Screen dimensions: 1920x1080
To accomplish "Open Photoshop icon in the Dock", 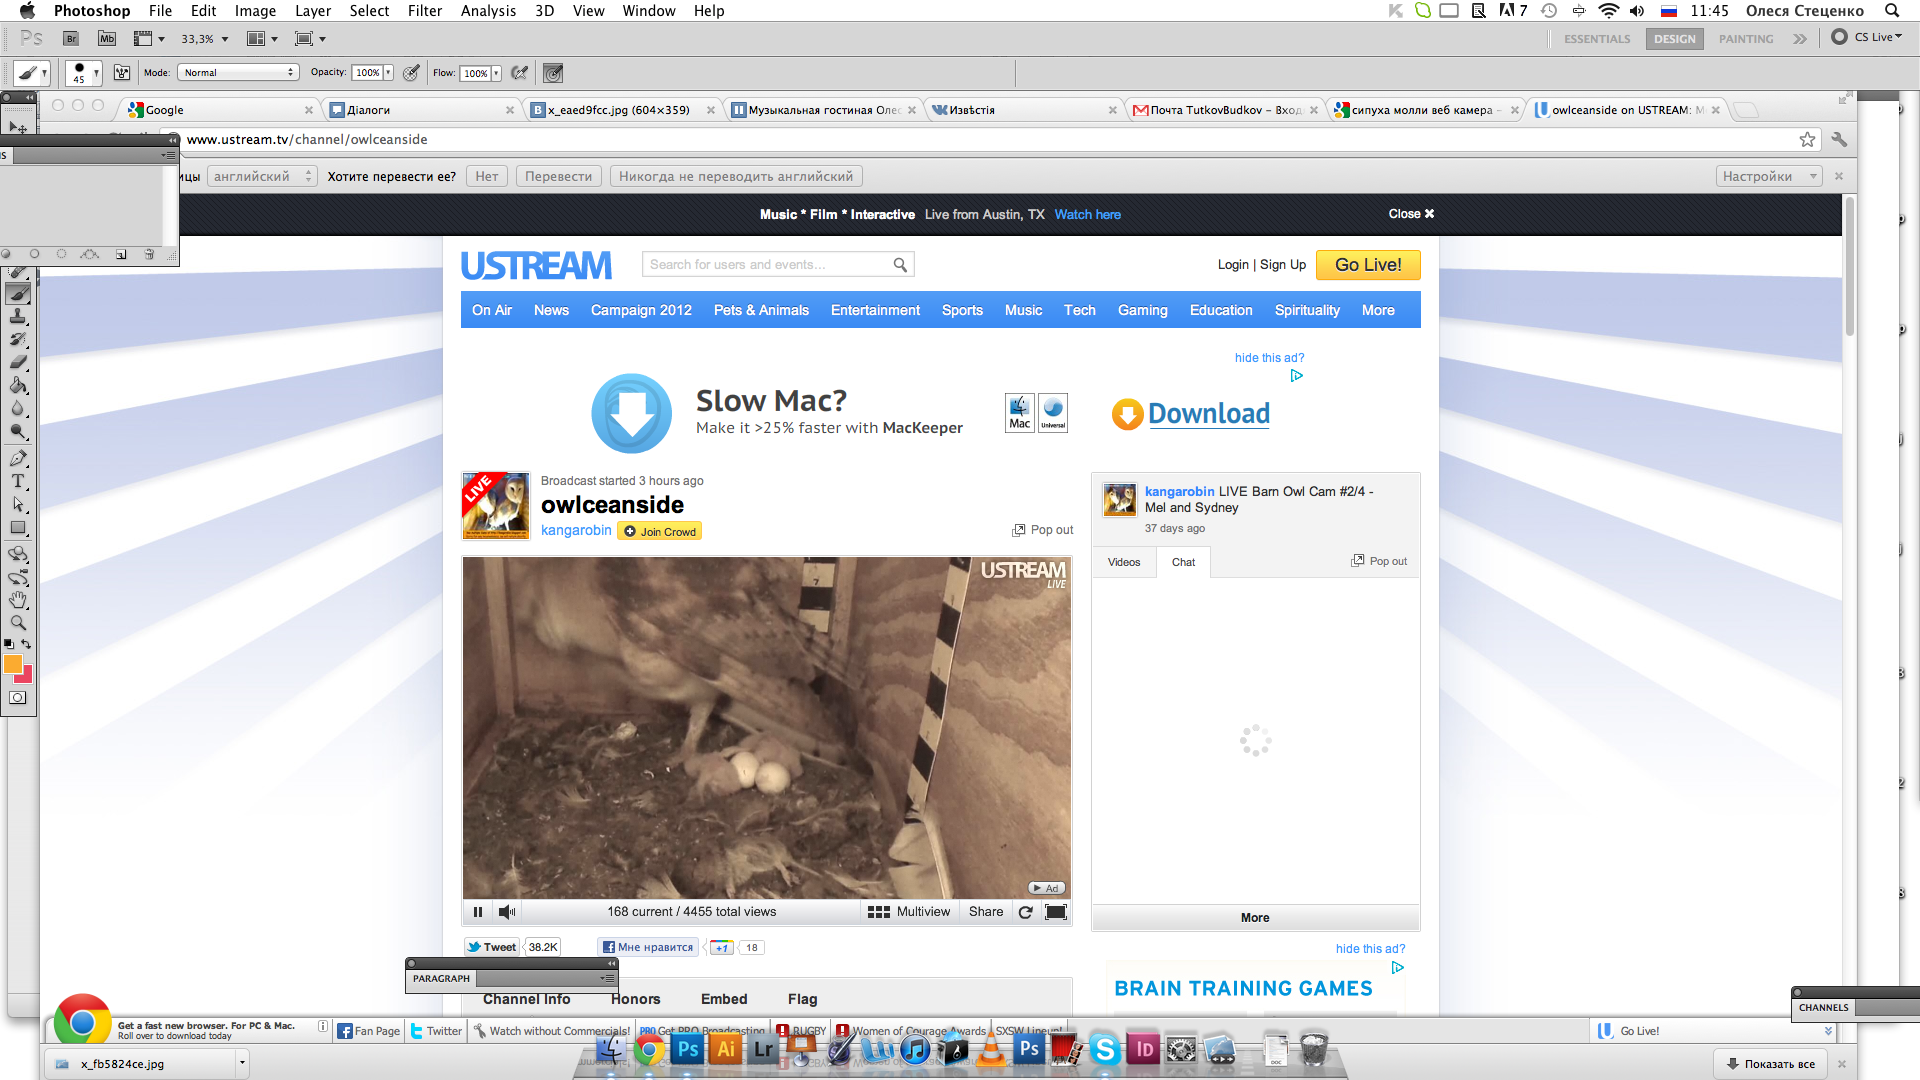I will click(687, 1049).
